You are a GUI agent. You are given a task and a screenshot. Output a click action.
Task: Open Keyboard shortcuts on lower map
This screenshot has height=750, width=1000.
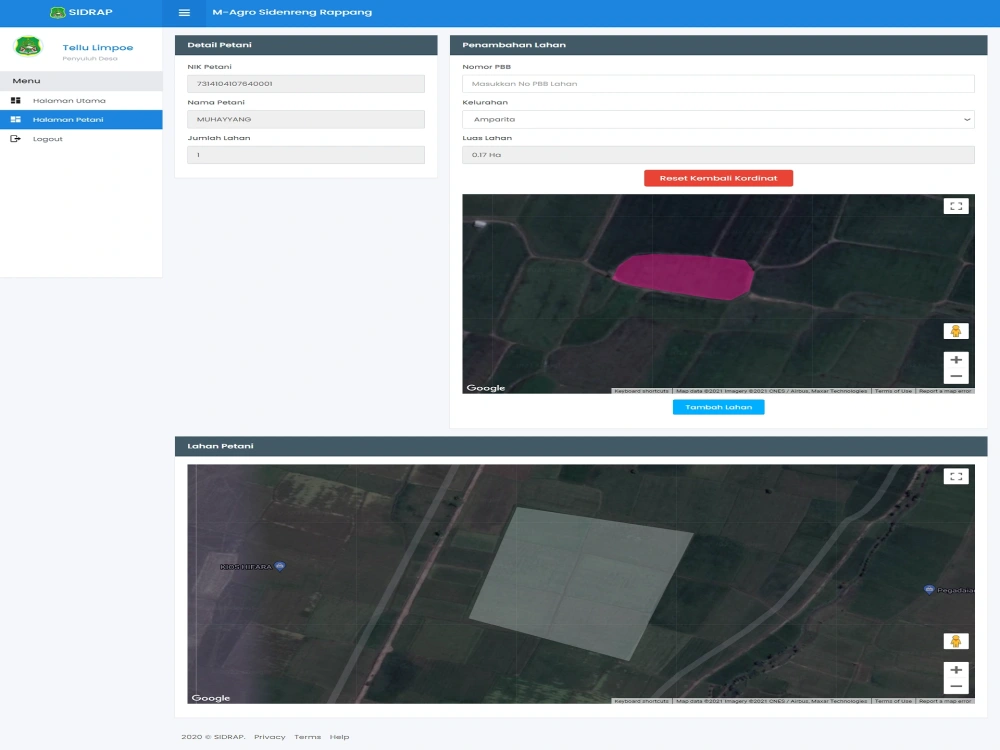point(641,701)
